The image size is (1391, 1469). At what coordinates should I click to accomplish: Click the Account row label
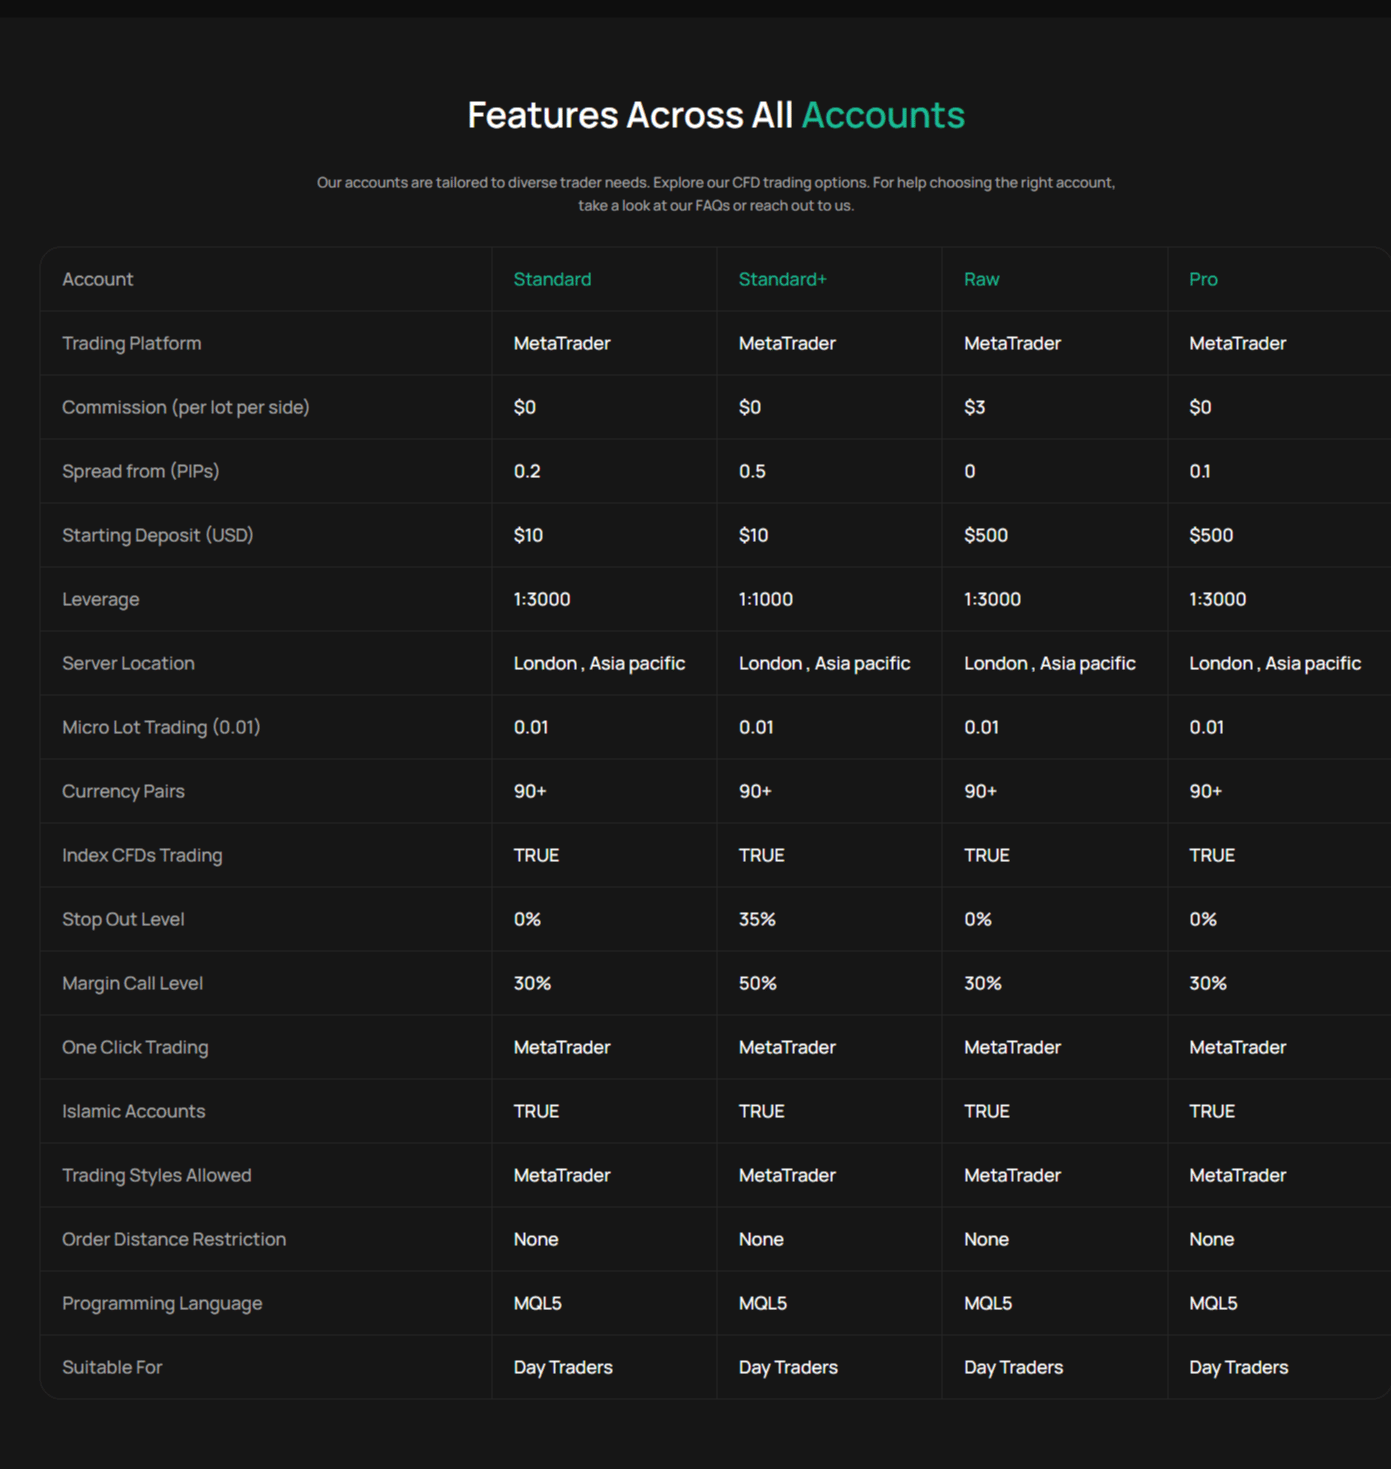(97, 279)
